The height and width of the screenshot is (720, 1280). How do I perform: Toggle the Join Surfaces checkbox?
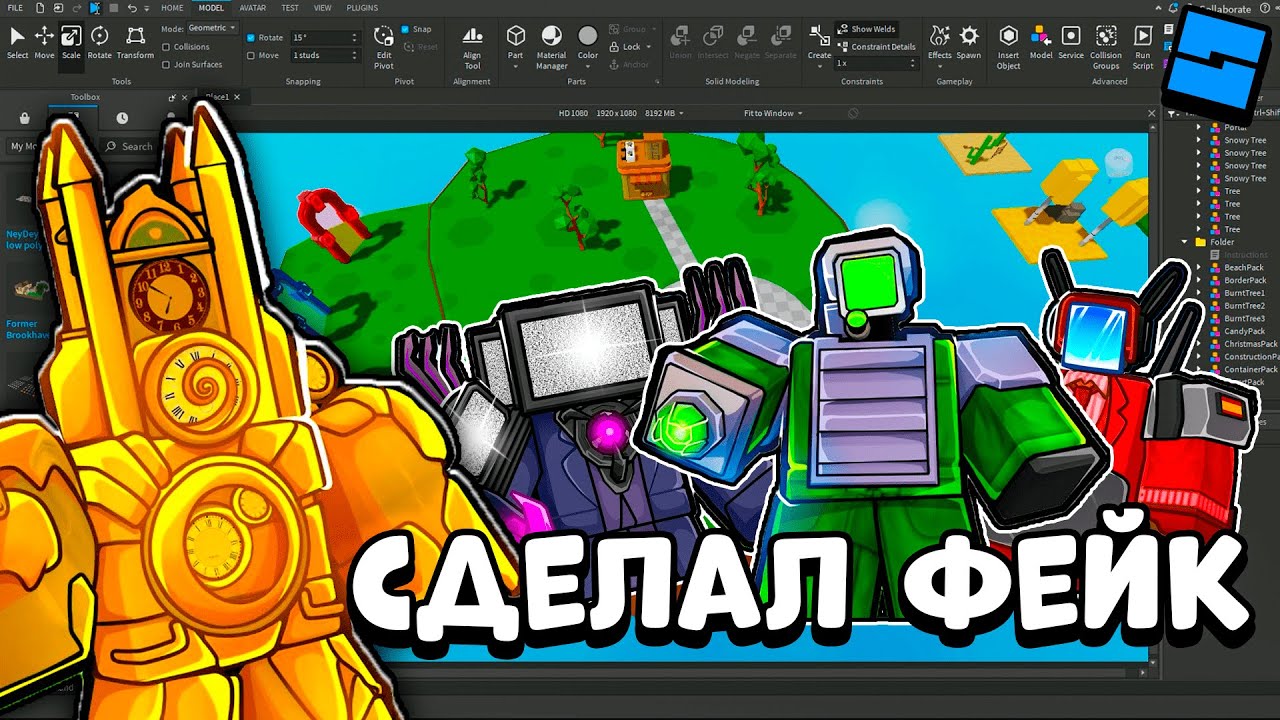(166, 64)
